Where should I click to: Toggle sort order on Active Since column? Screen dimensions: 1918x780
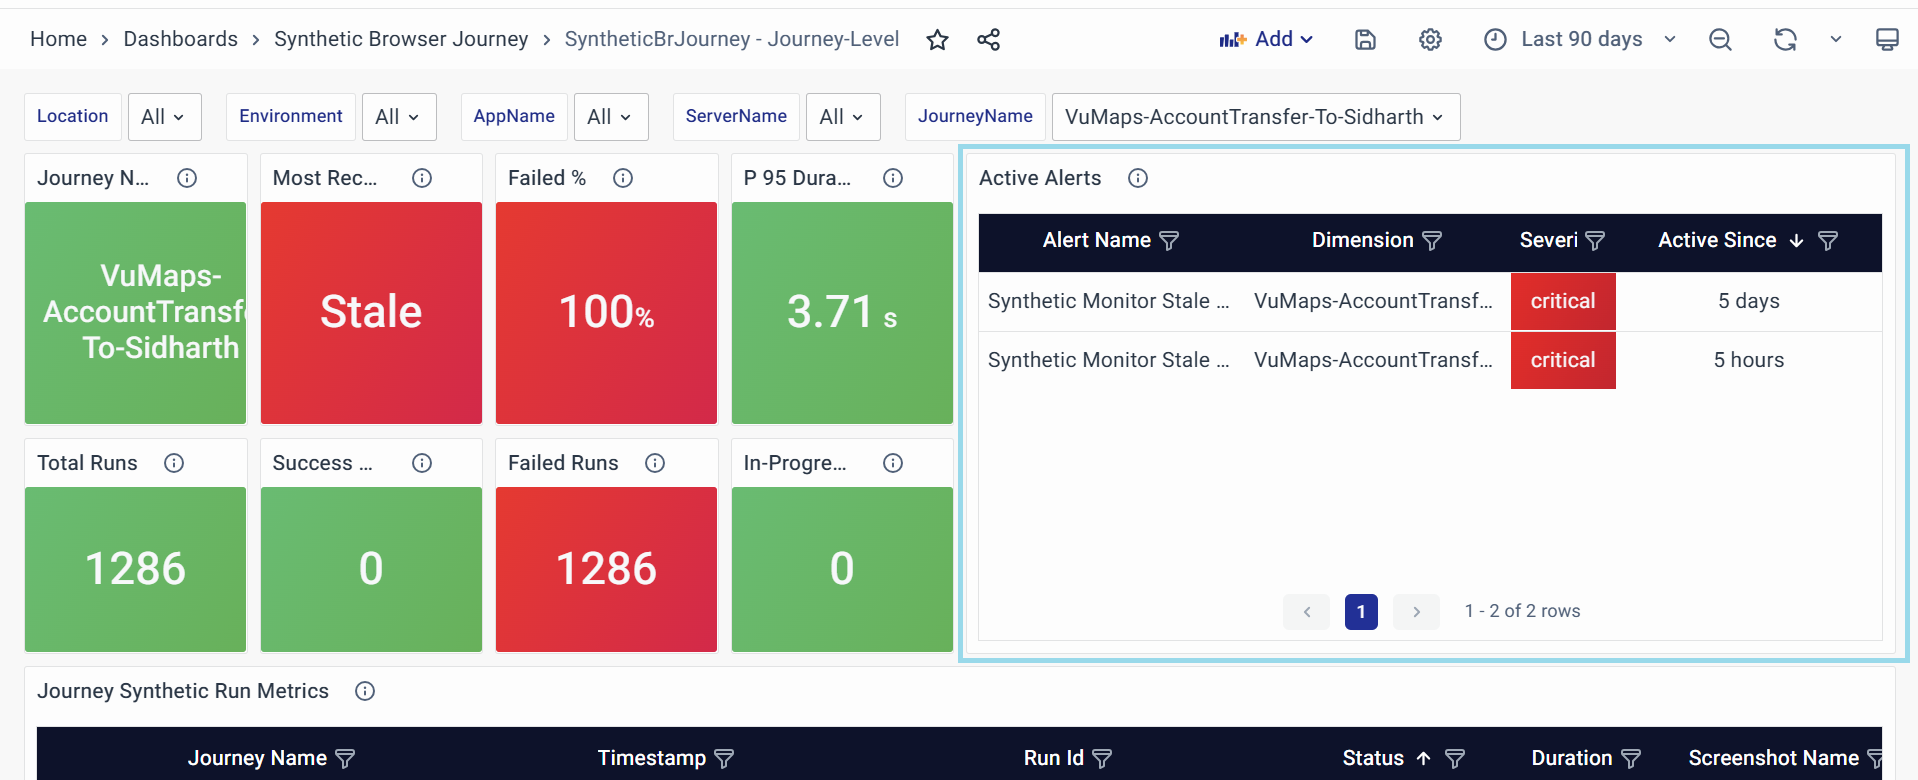pos(1796,241)
